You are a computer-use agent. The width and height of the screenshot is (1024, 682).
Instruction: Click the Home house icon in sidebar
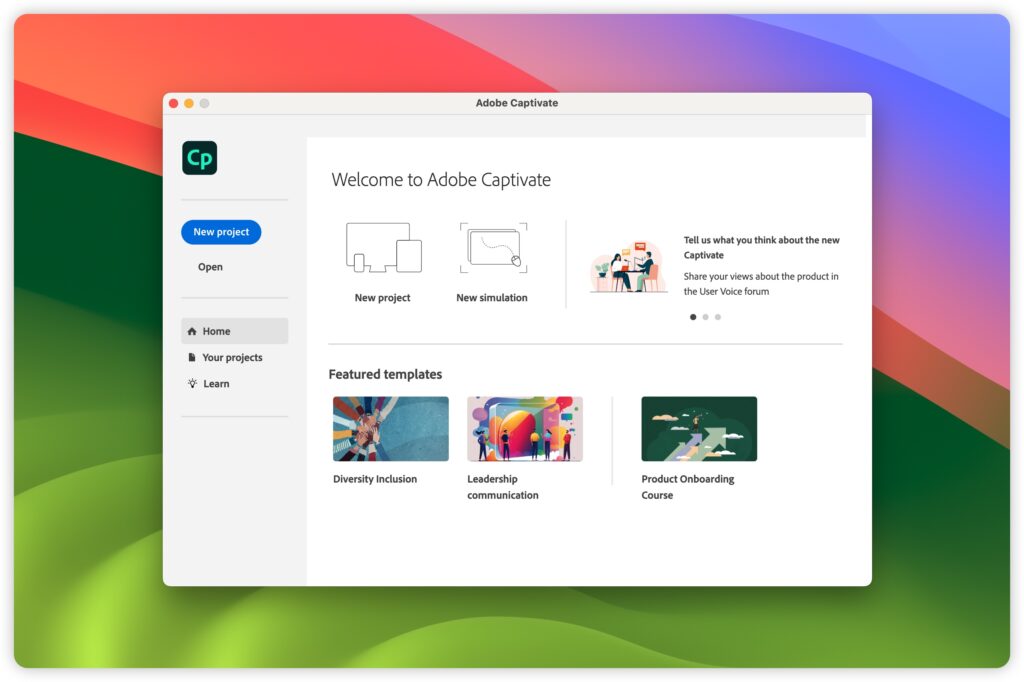(192, 330)
